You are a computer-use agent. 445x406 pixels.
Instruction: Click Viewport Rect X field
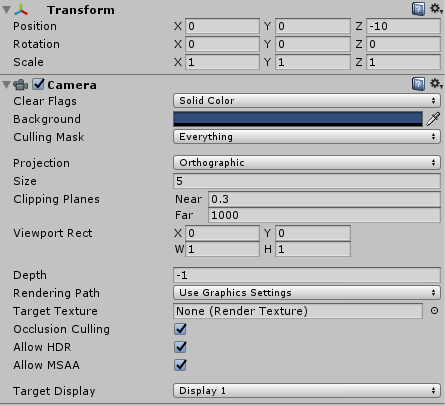click(222, 233)
